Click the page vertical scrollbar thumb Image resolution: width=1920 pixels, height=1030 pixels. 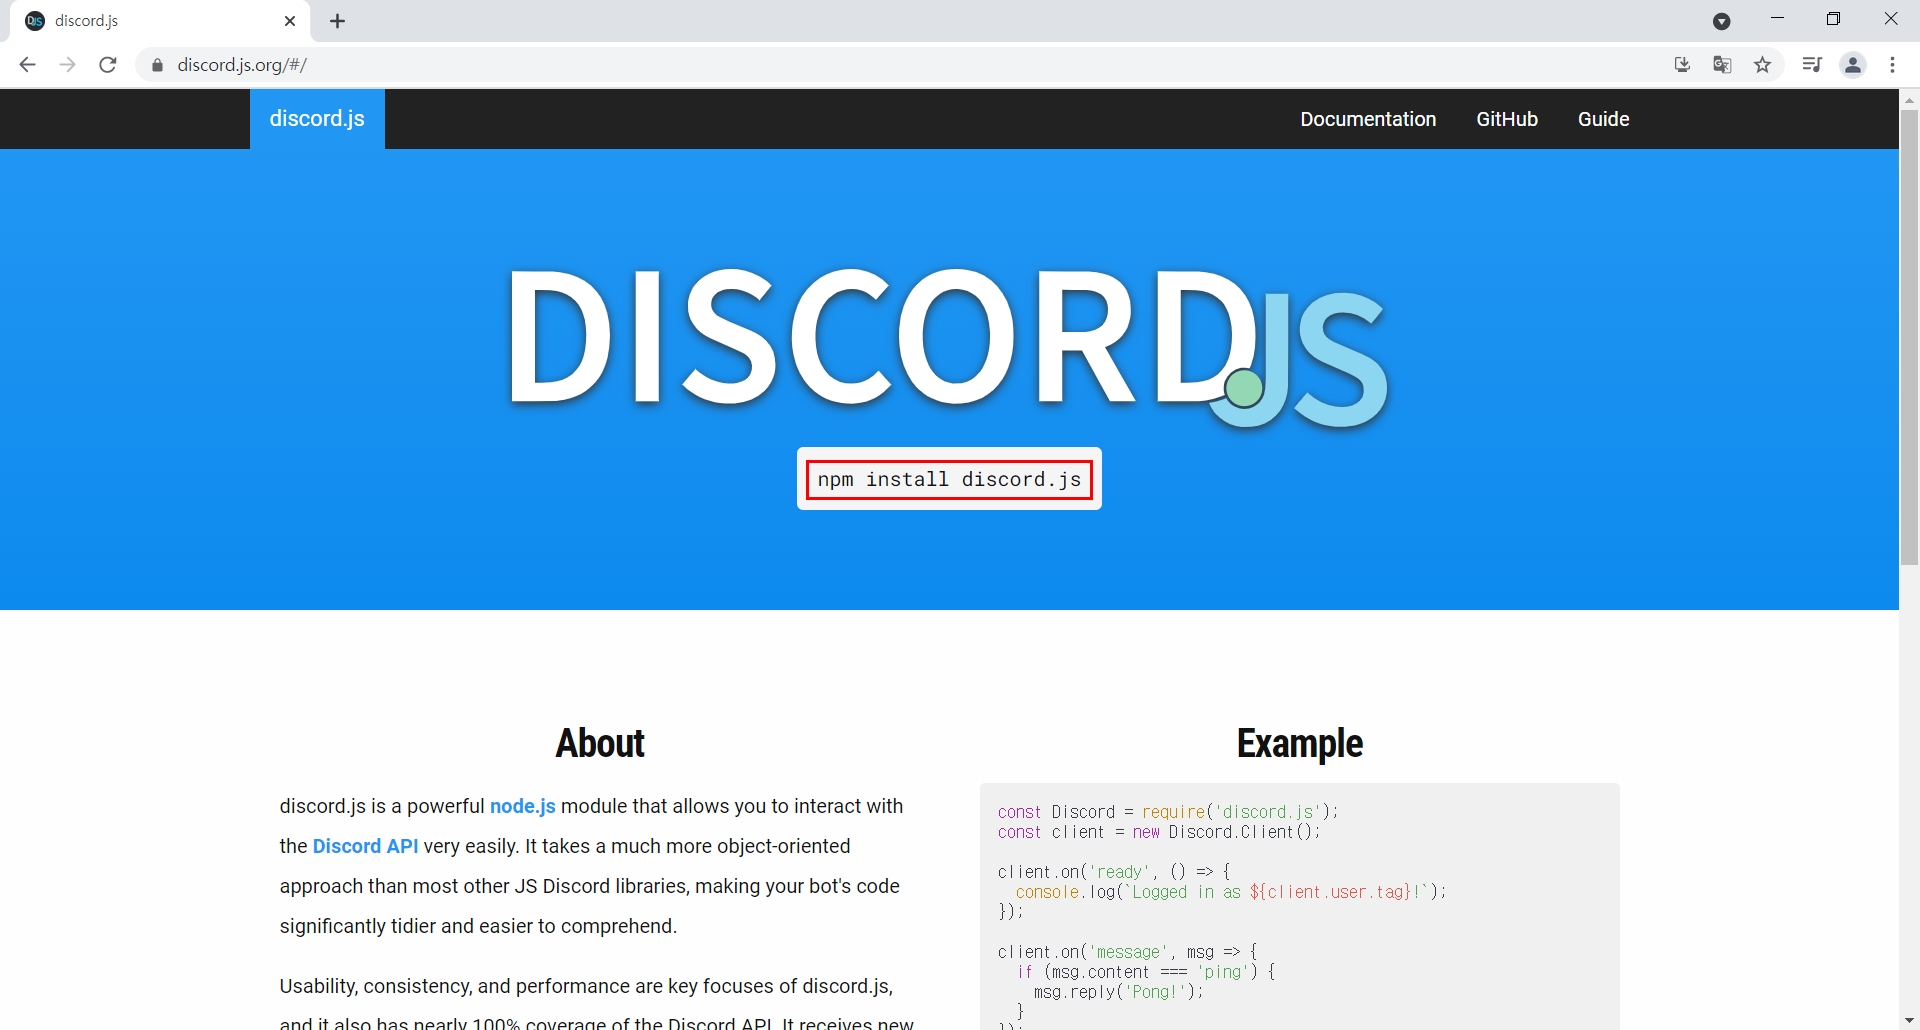[1909, 337]
